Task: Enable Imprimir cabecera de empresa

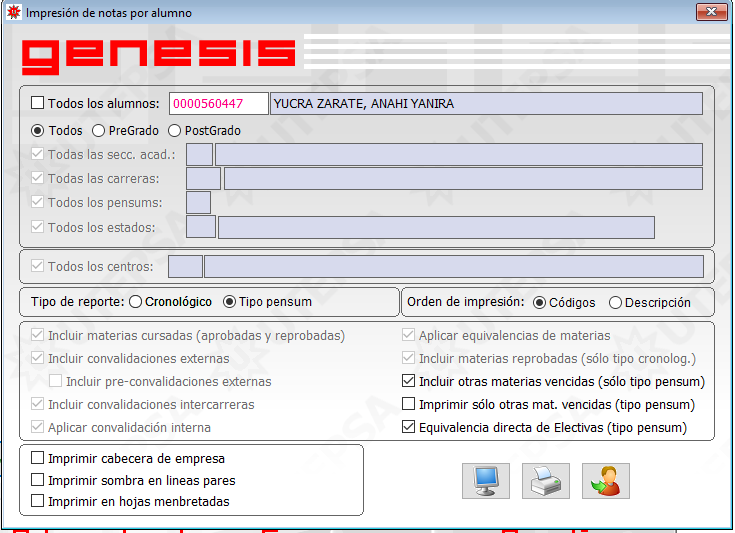Action: (x=38, y=458)
